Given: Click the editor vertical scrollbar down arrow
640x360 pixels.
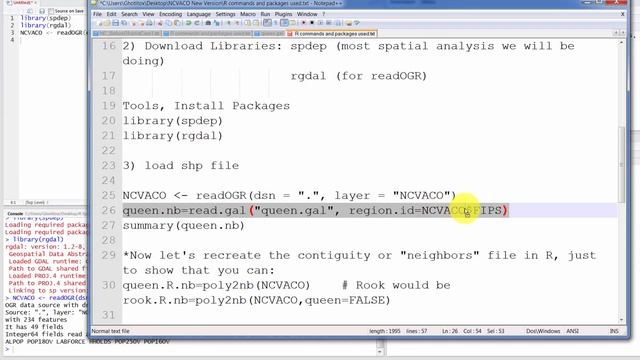Looking at the screenshot, I should 622,320.
